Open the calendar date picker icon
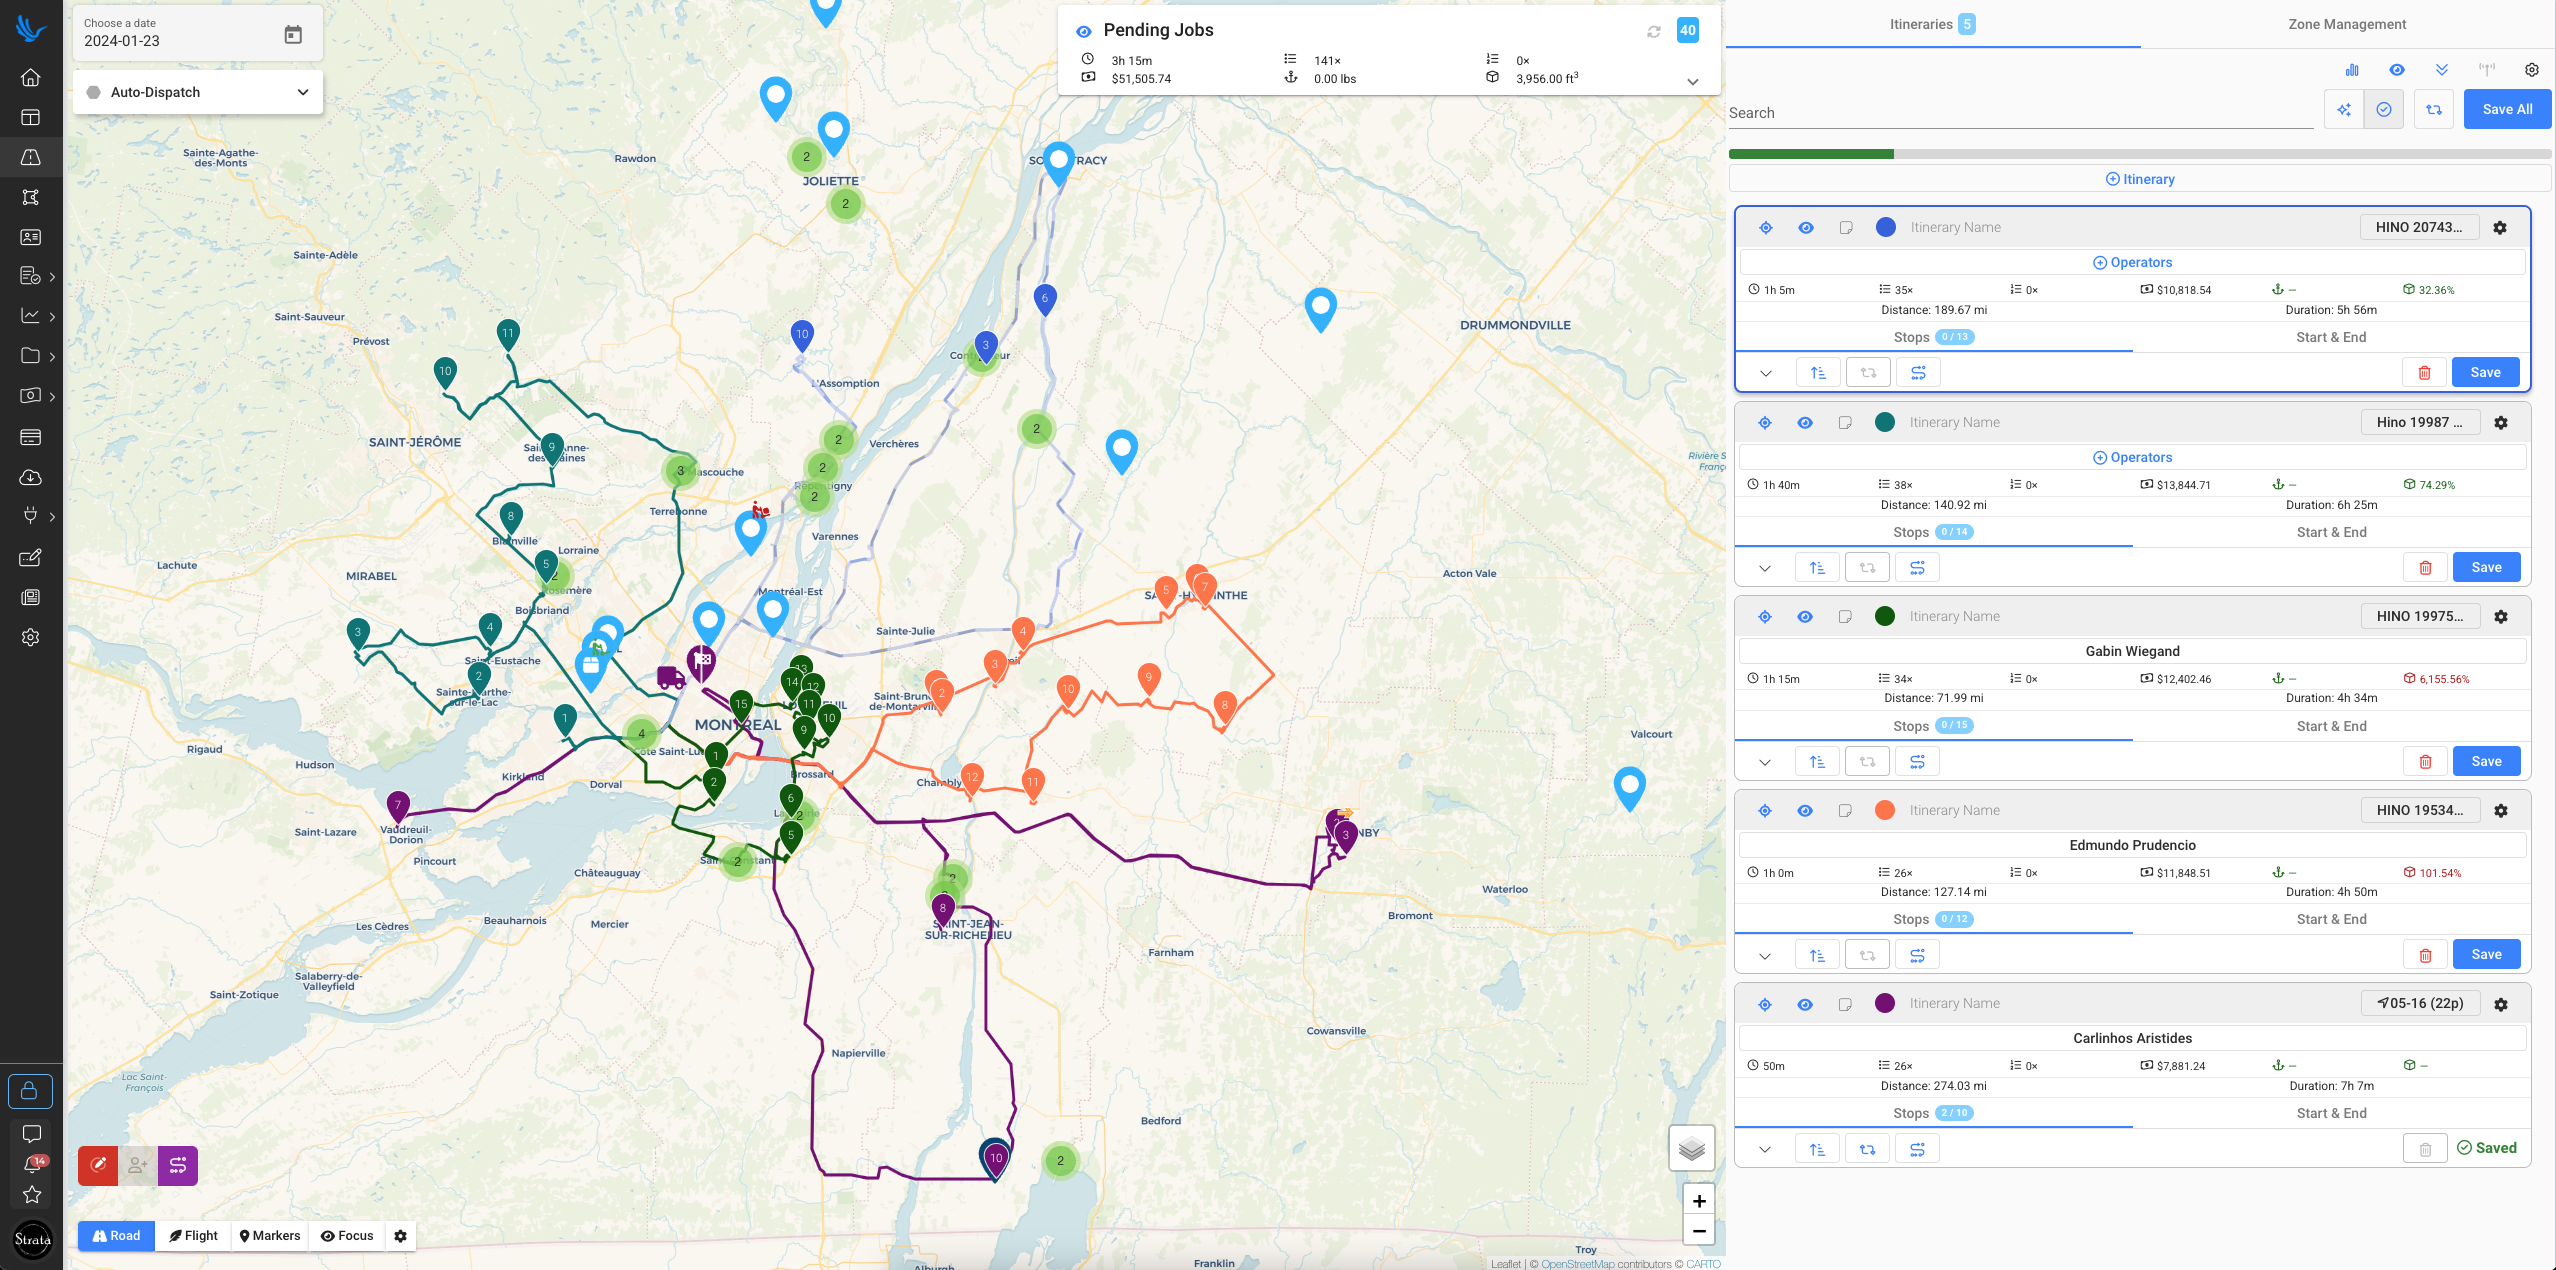The image size is (2556, 1270). click(x=293, y=34)
